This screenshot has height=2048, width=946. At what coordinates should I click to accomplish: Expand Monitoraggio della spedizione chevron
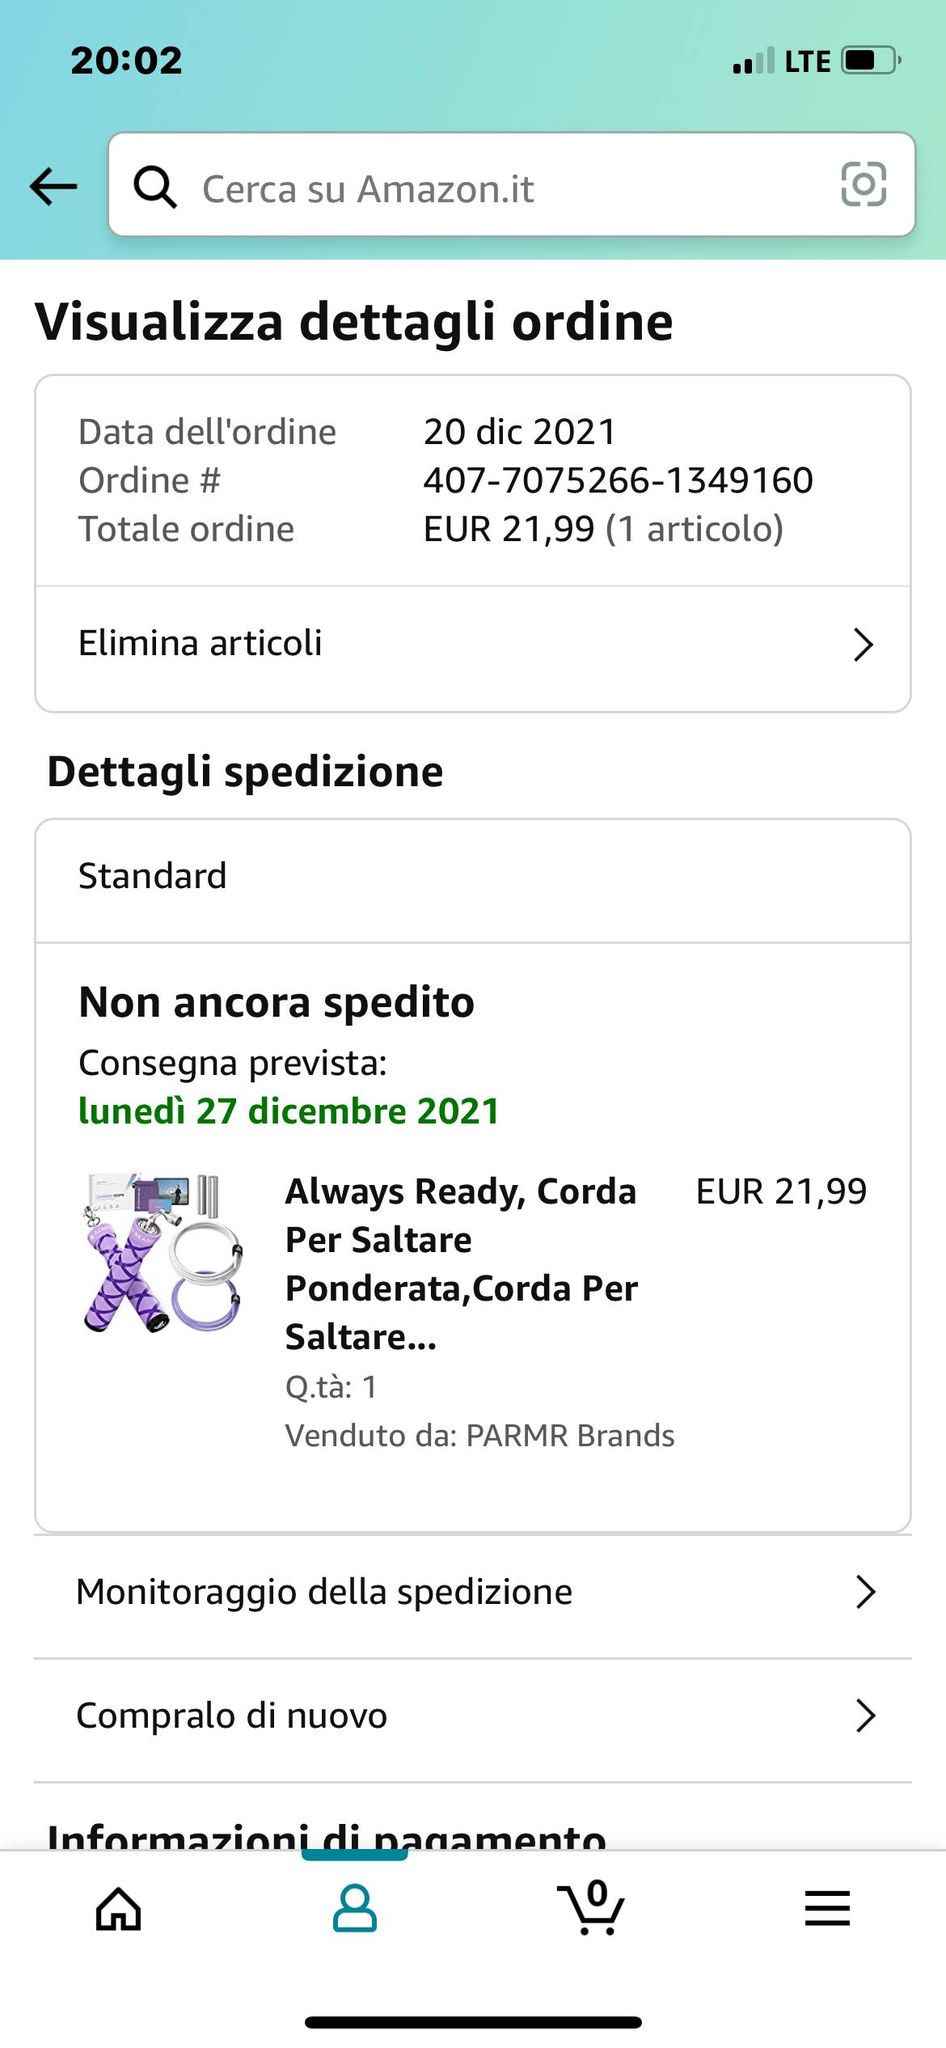[x=865, y=1592]
